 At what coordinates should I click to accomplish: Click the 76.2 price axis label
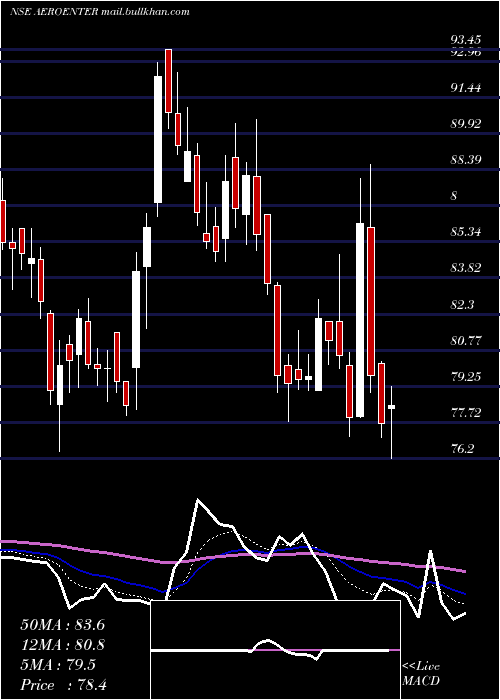coord(462,449)
